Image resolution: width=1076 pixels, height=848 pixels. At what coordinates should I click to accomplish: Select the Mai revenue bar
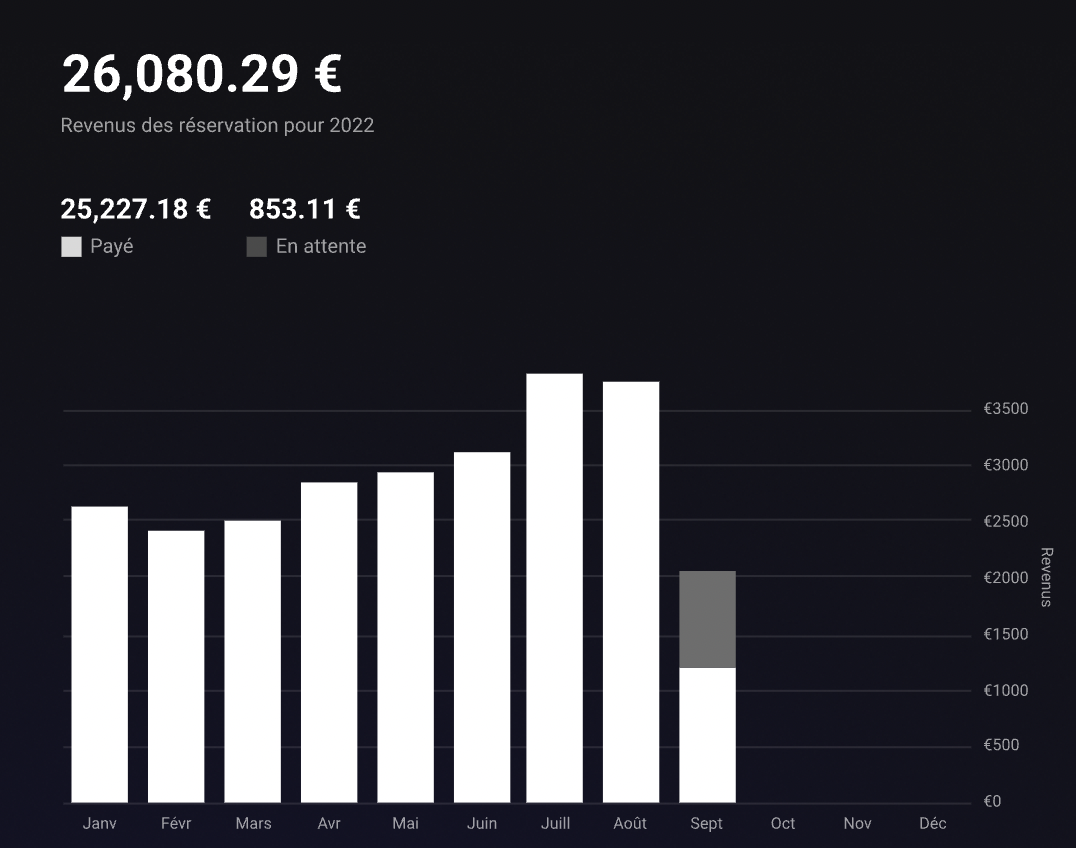pyautogui.click(x=406, y=638)
